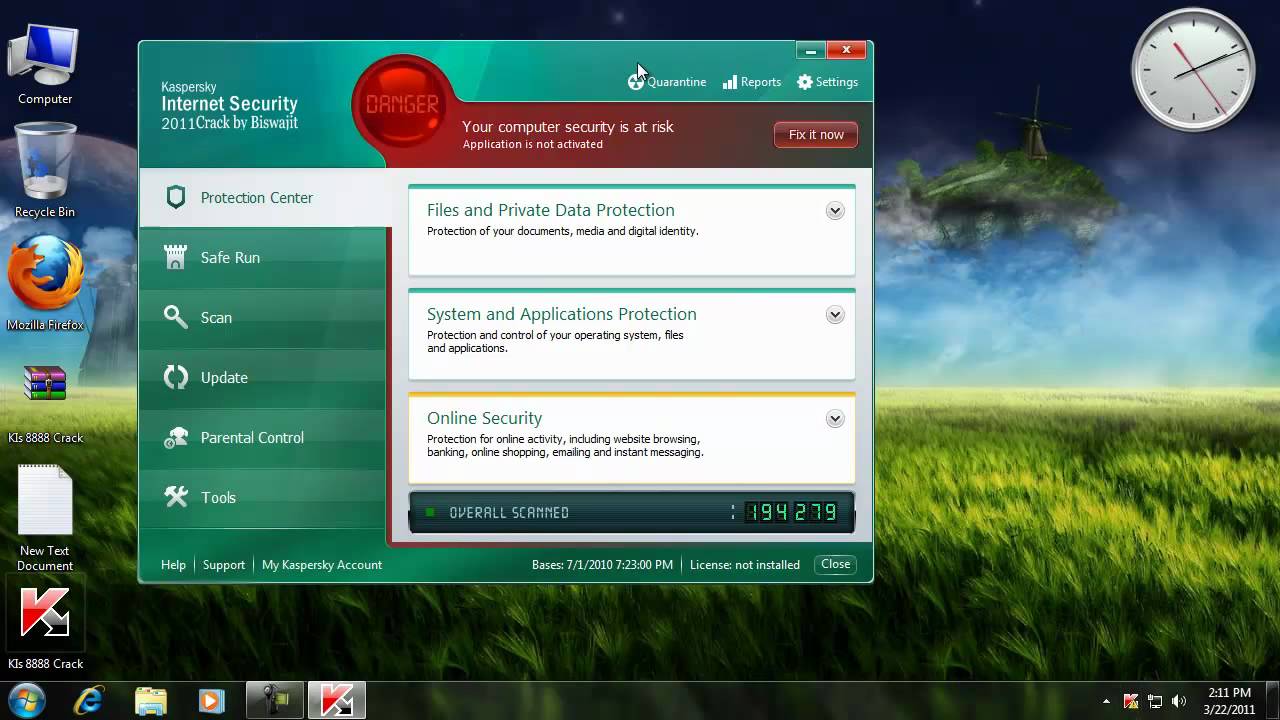Open the Parental Control tab

[263, 438]
